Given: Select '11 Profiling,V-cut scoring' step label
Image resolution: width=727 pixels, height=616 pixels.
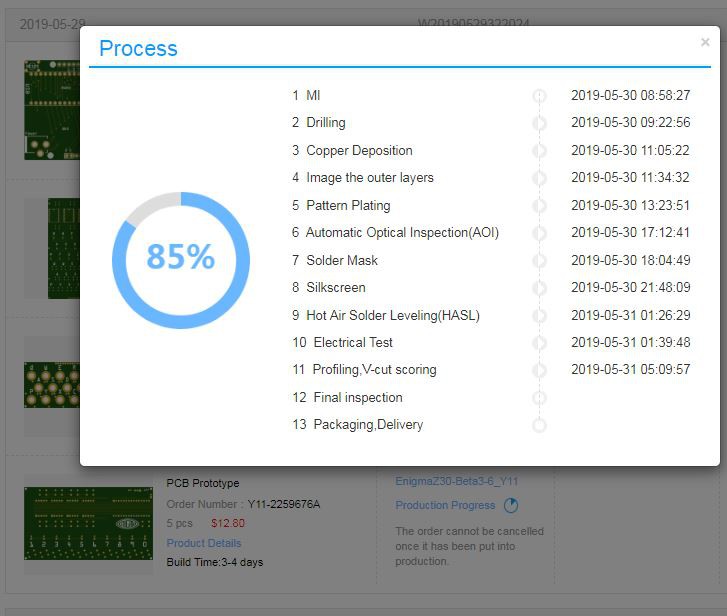Looking at the screenshot, I should (x=364, y=370).
